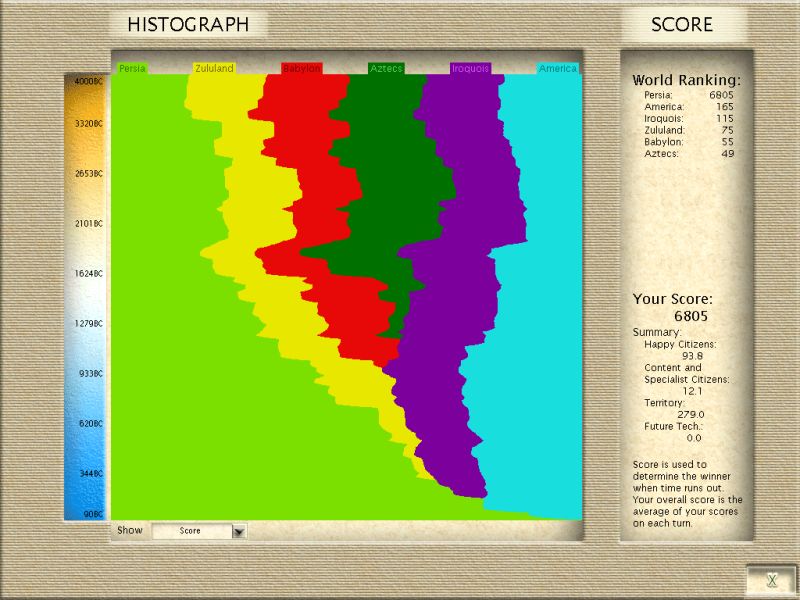Click the Persia legend label above the graph
Image resolution: width=800 pixels, height=600 pixels.
132,68
